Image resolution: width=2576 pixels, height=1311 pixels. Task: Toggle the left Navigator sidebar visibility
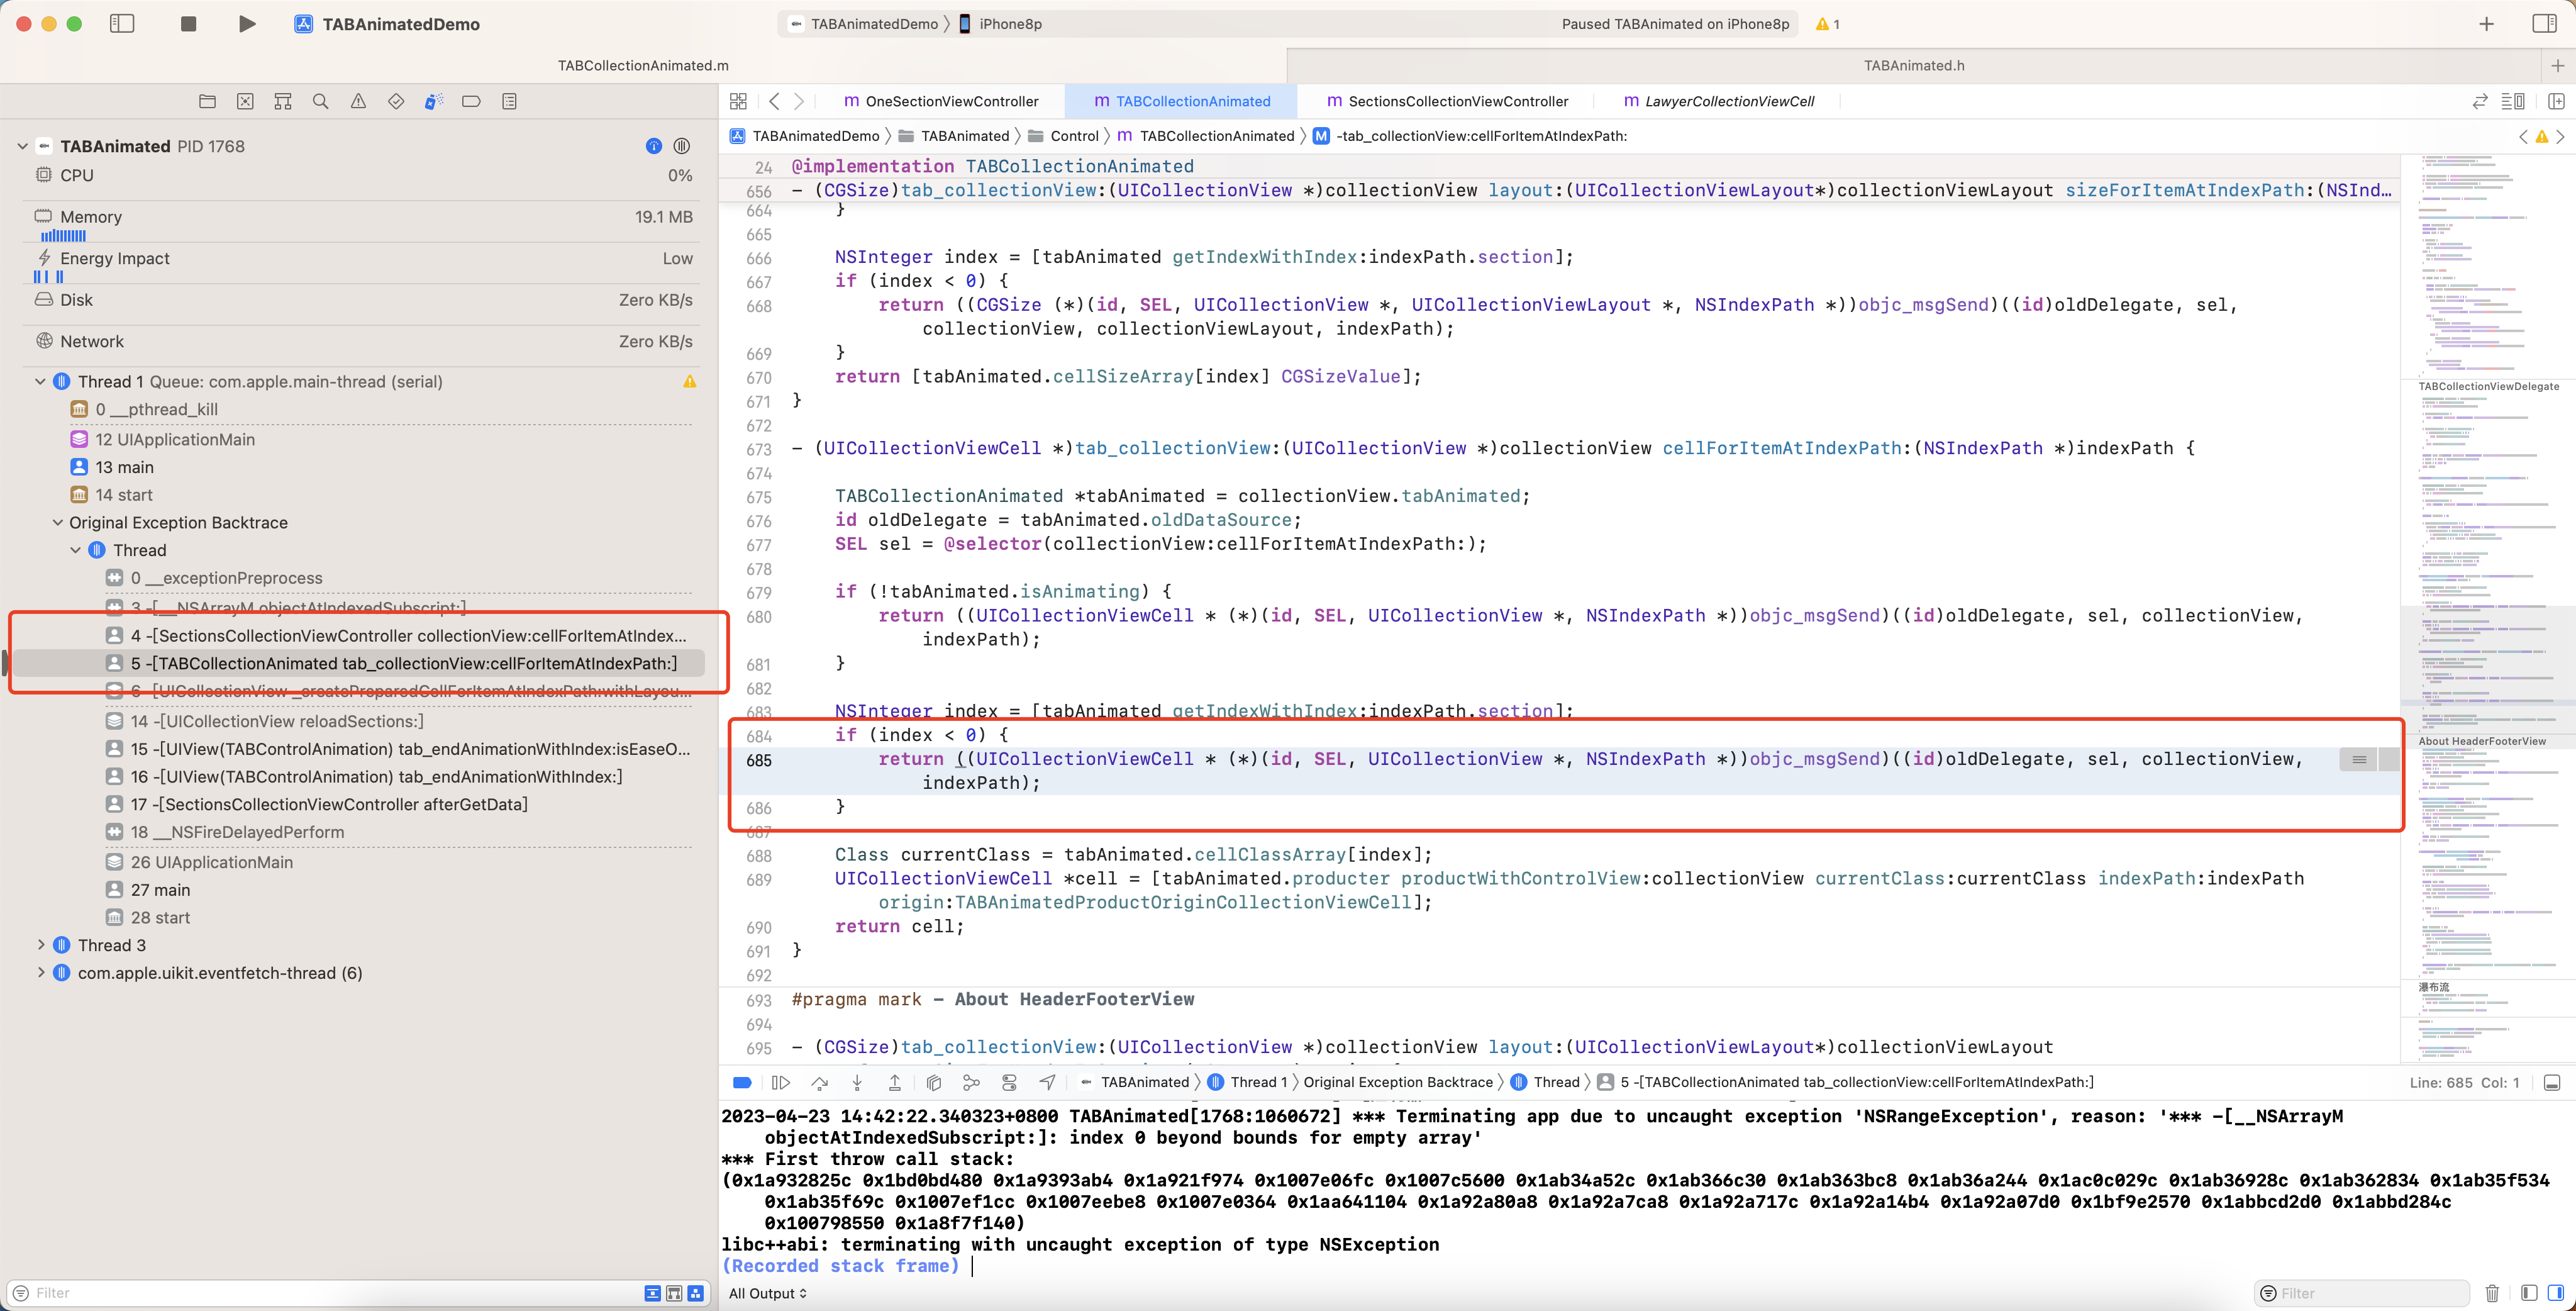click(x=122, y=23)
